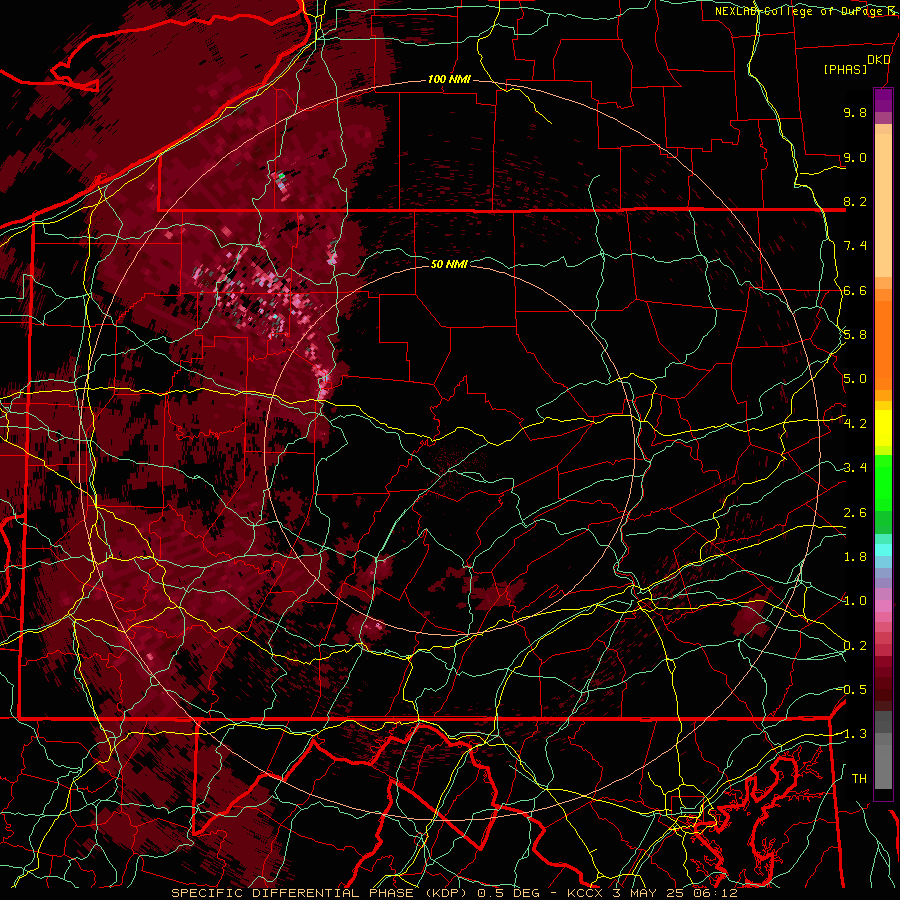Click the 1.3 value on the color scale
The width and height of the screenshot is (900, 900).
855,734
